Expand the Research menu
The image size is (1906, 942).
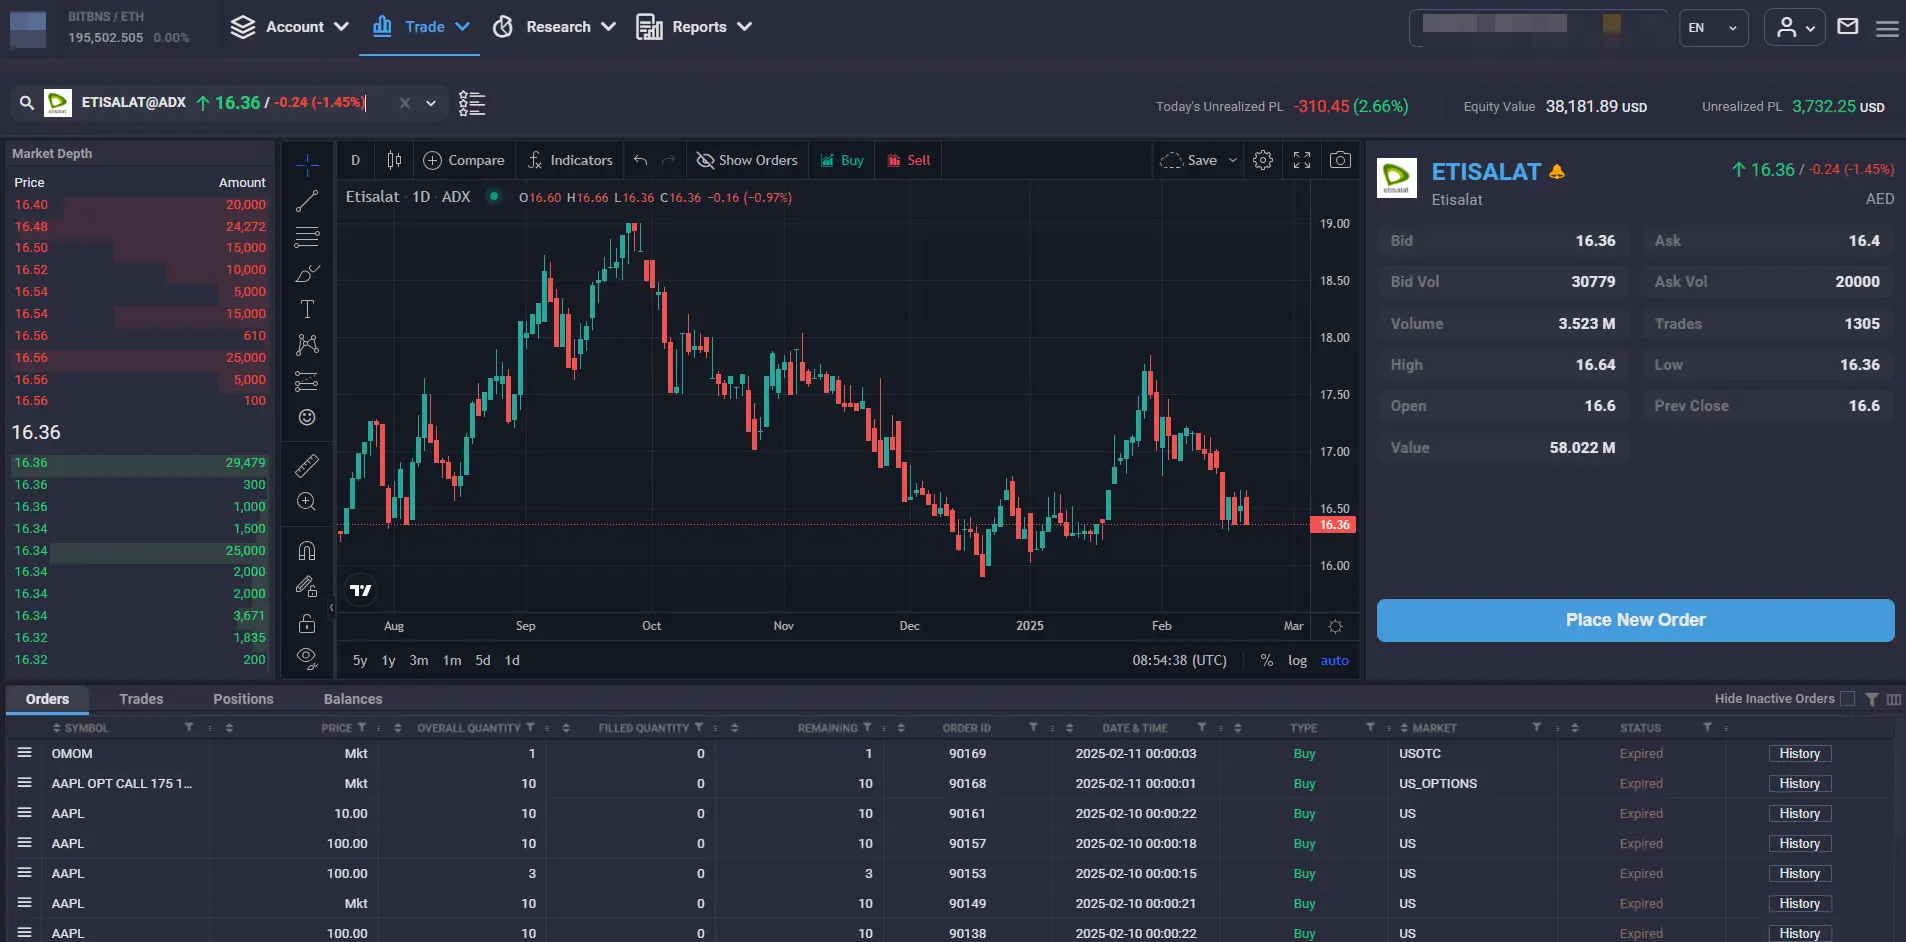(x=554, y=27)
